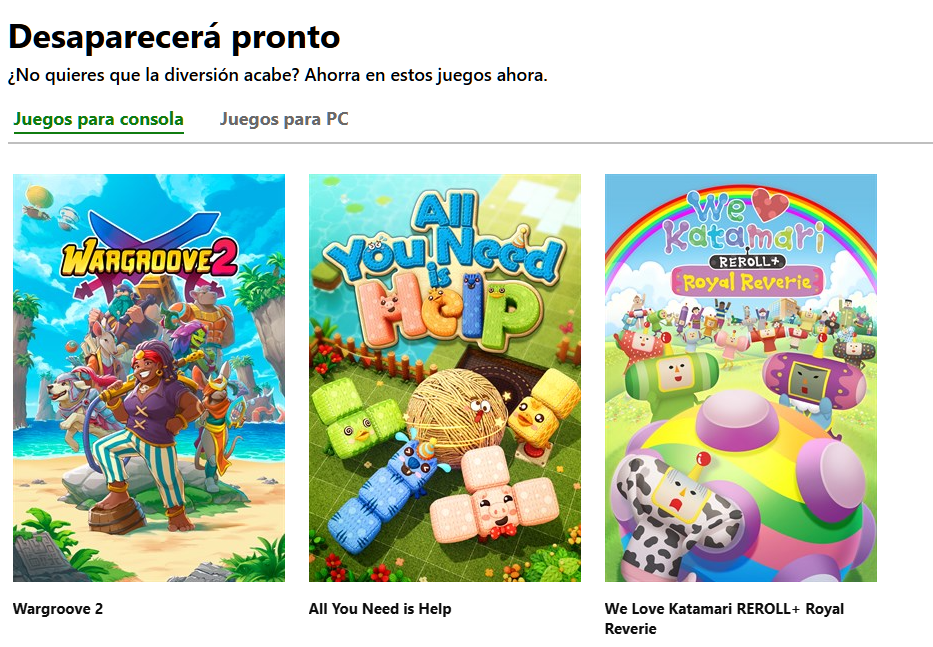Click the Wargroove 2 logo on its cover

coord(149,257)
